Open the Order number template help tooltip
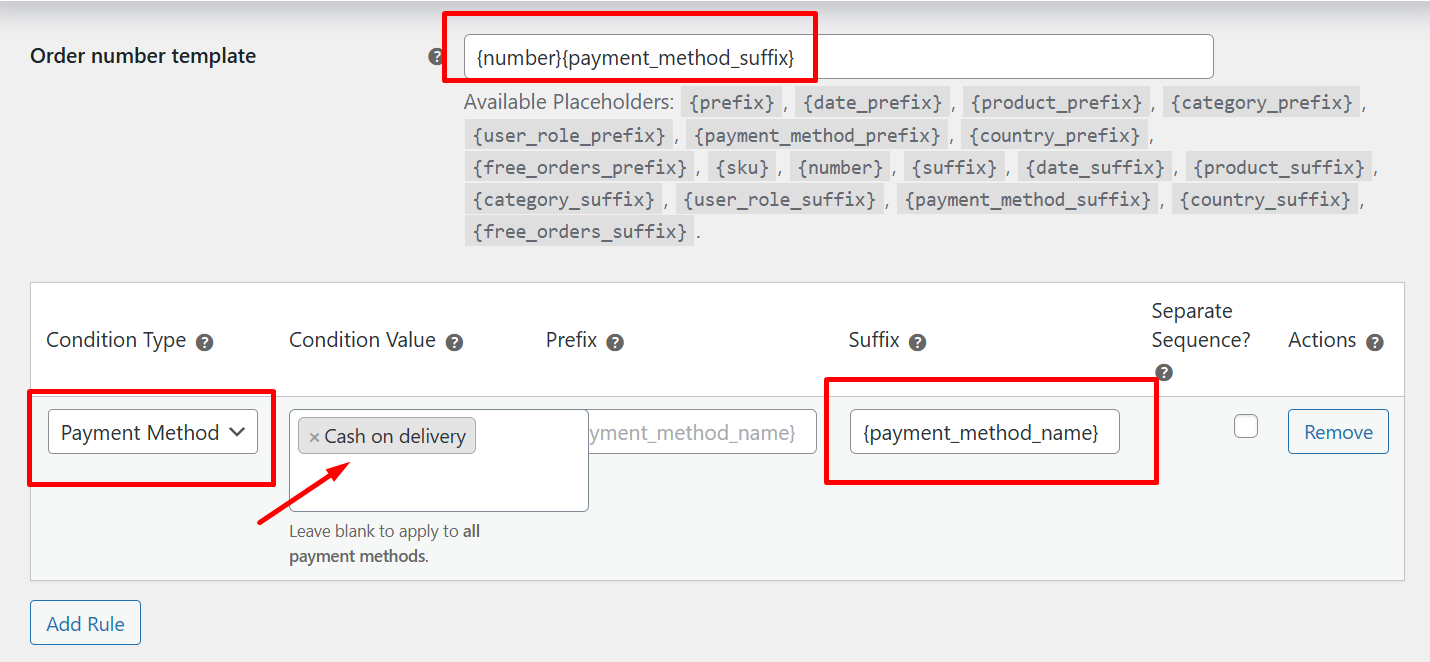This screenshot has height=662, width=1430. (x=436, y=57)
